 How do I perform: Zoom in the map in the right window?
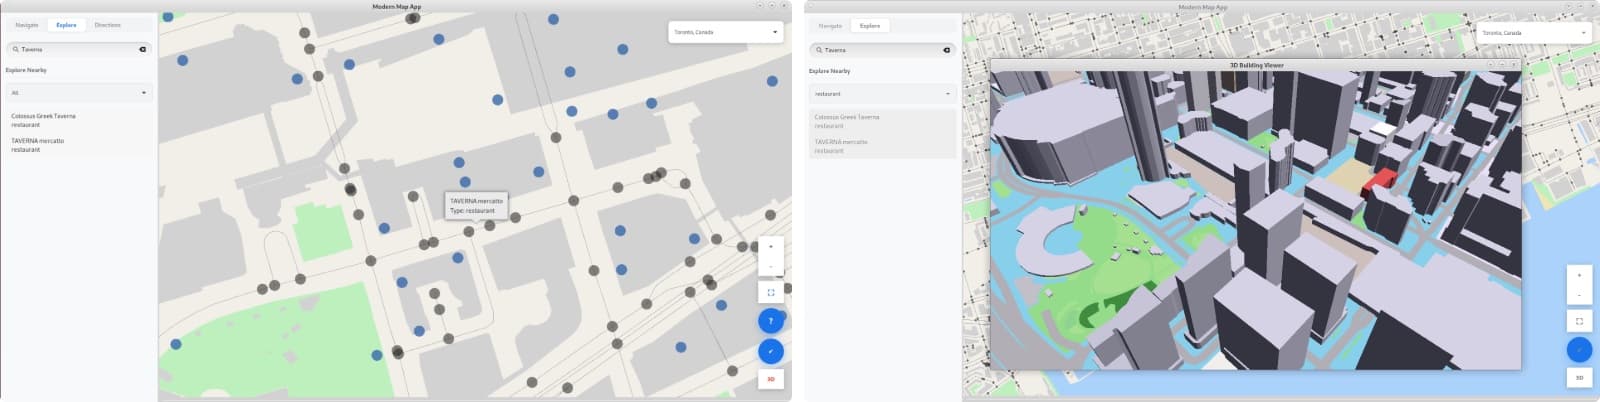pyautogui.click(x=1579, y=275)
